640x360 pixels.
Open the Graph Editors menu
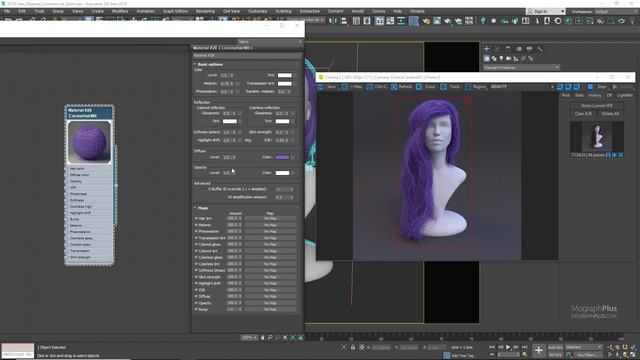[x=175, y=11]
